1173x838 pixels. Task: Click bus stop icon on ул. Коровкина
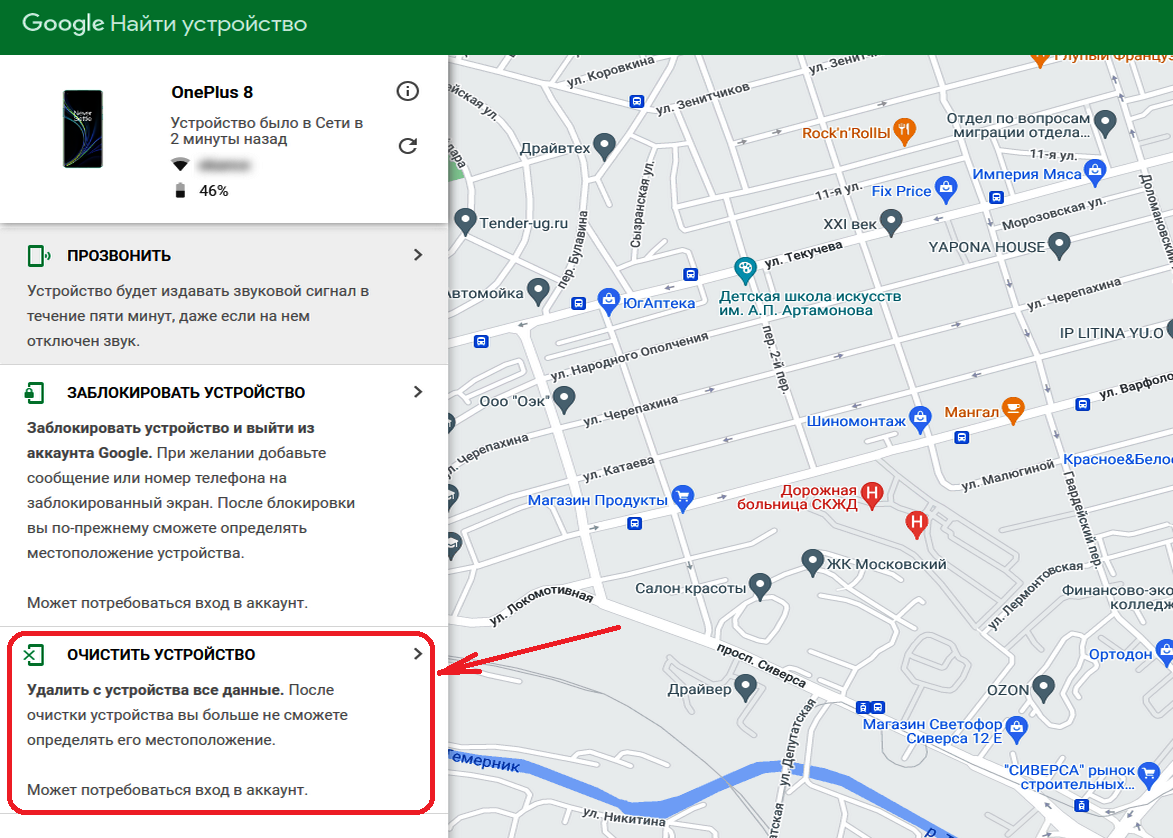[x=637, y=102]
